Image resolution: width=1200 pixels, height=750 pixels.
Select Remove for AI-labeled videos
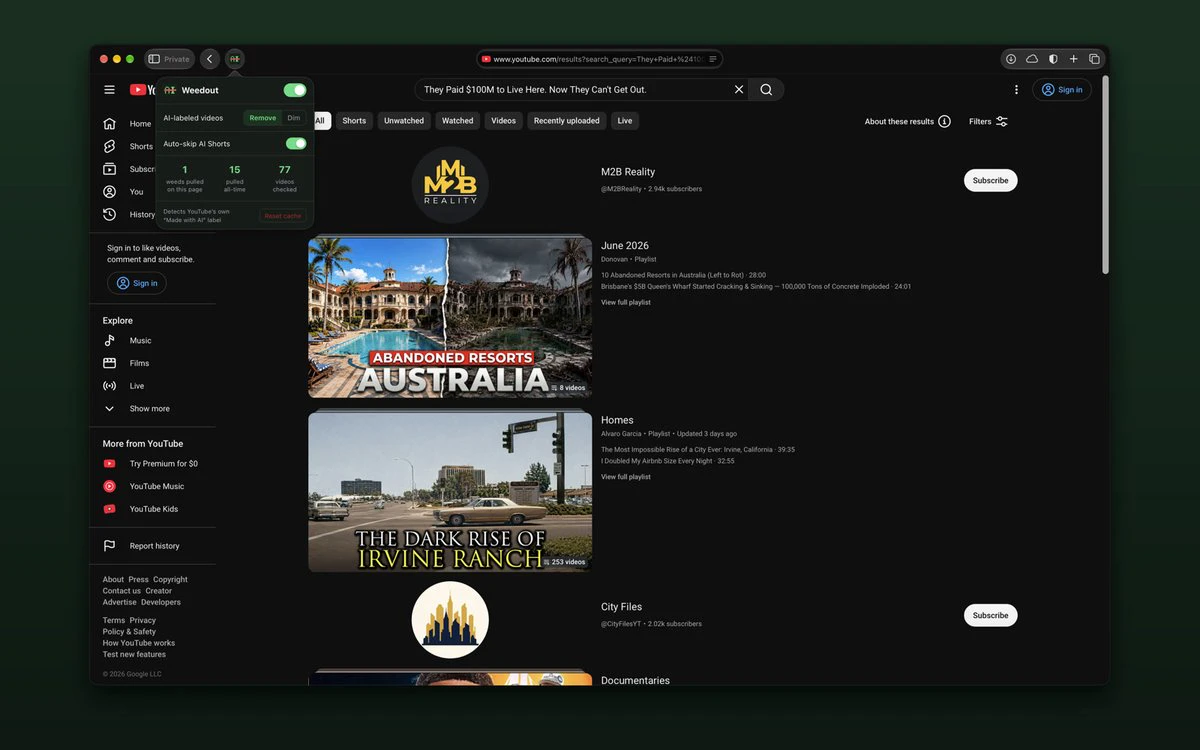pos(263,118)
